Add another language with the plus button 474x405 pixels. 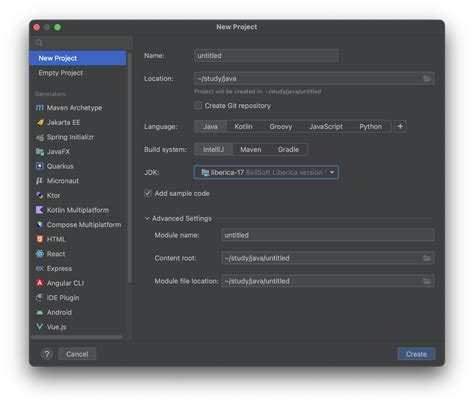(400, 127)
